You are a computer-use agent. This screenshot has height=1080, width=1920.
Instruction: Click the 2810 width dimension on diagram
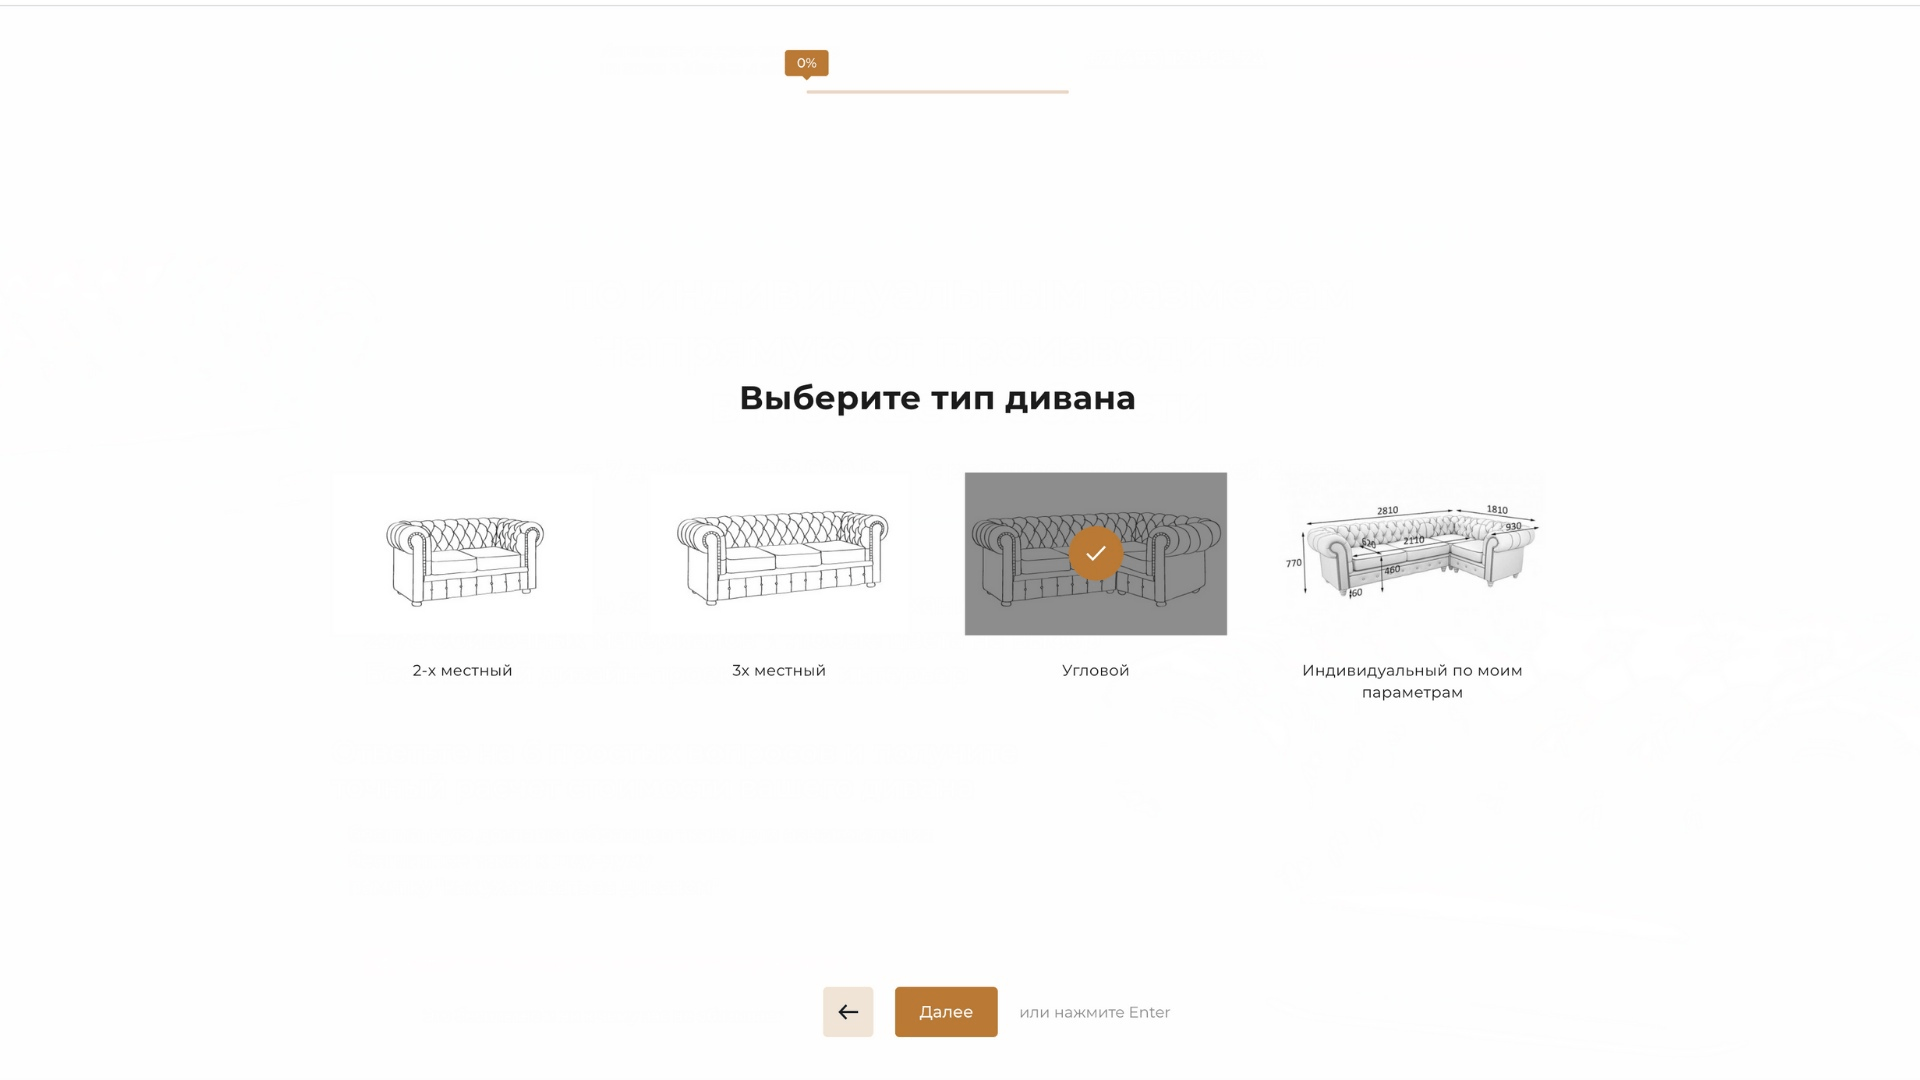pos(1387,511)
